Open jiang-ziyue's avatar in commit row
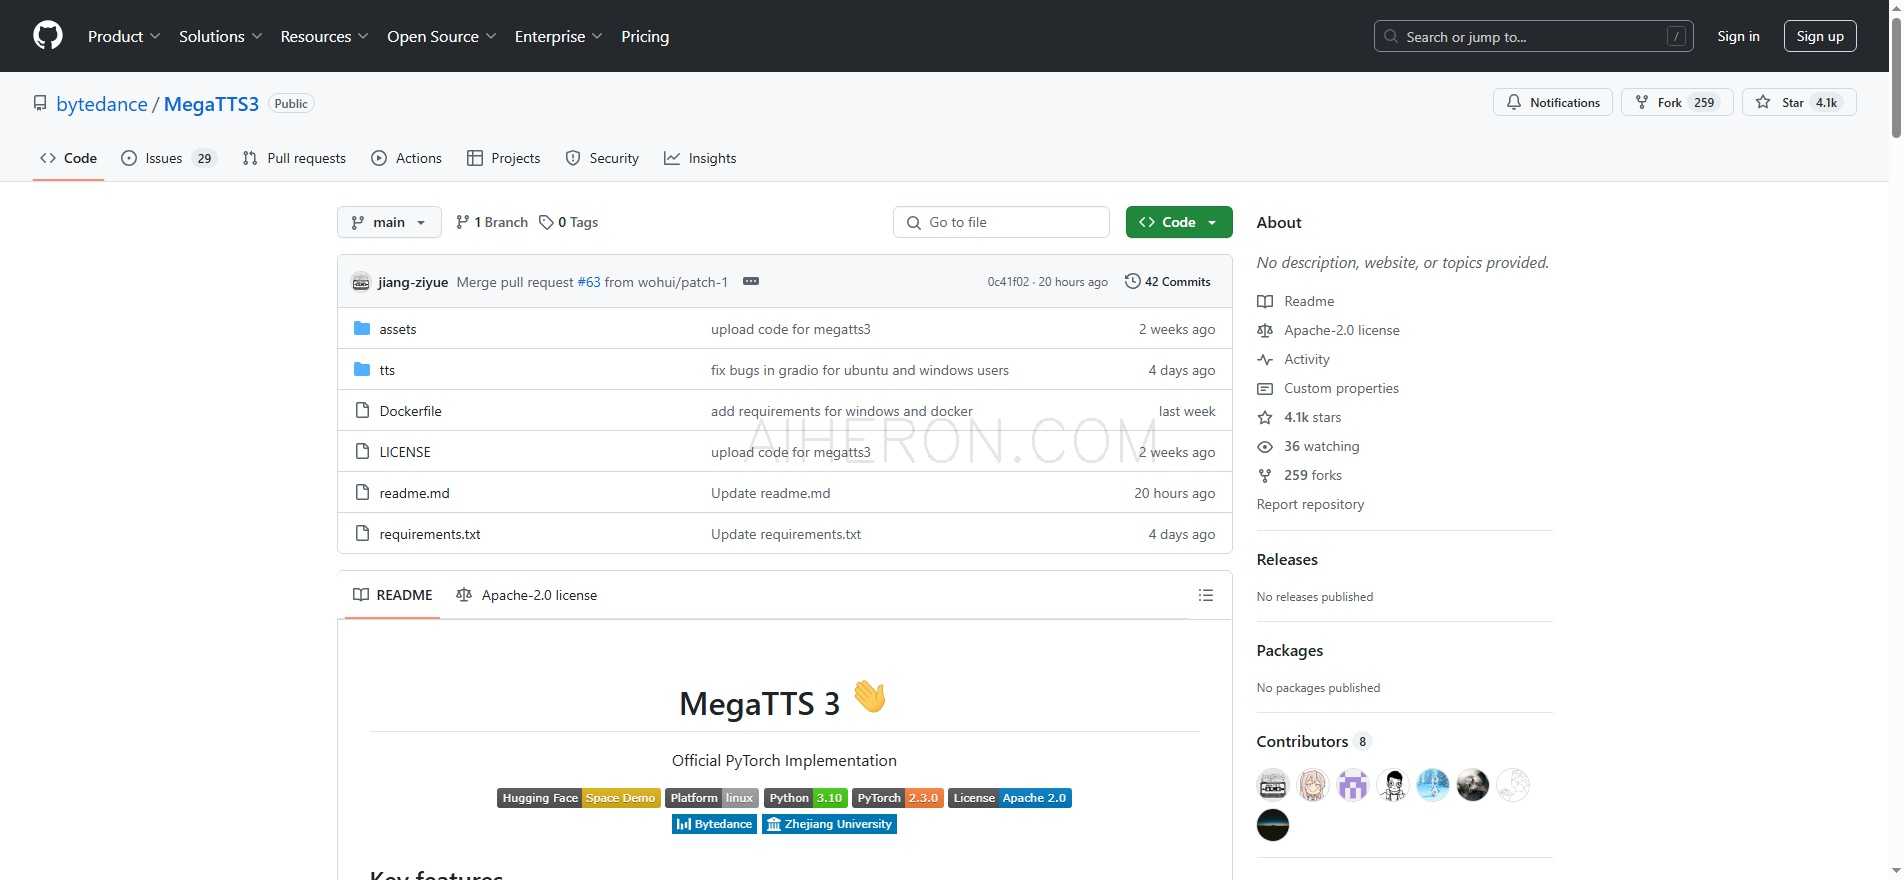Screen dimensions: 1904x880 click(361, 282)
